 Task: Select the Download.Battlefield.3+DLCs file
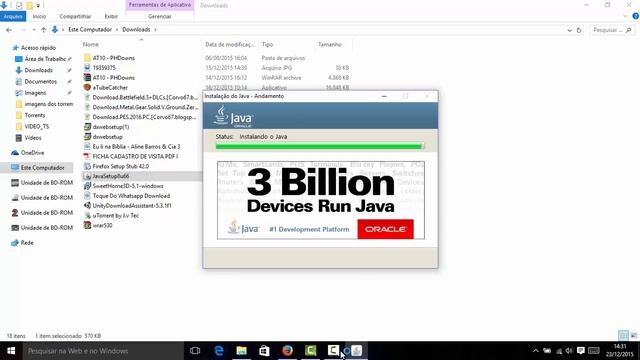(144, 98)
